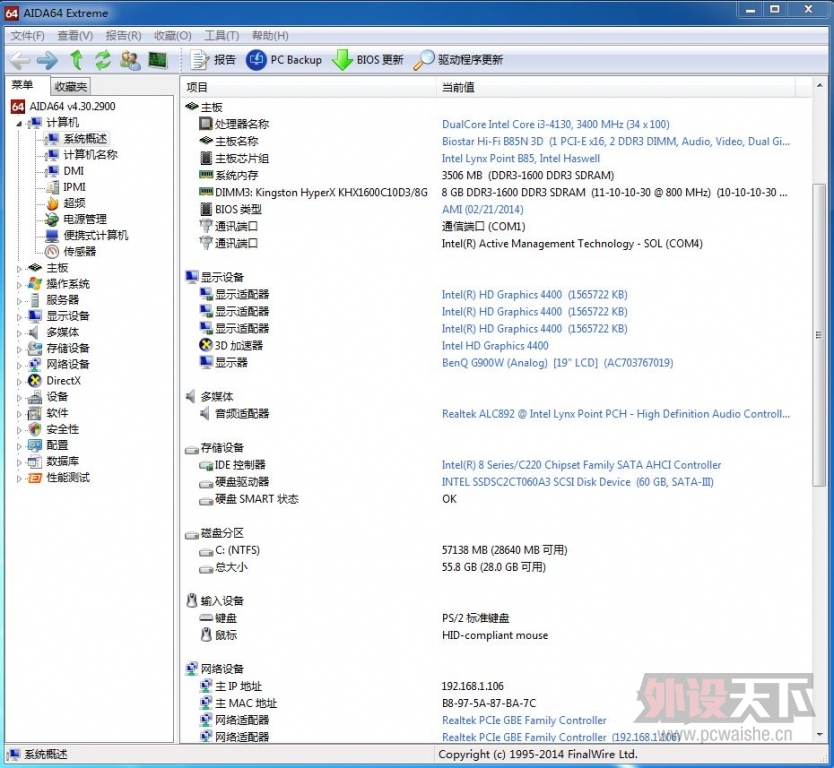
Task: Expand the 网络设备 tree branch
Action: [x=19, y=365]
